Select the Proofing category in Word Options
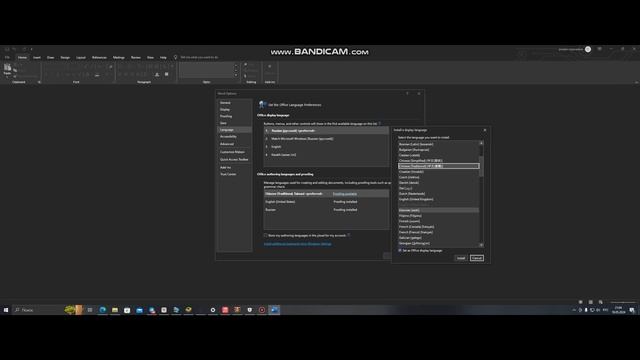The image size is (640, 360). click(x=234, y=116)
